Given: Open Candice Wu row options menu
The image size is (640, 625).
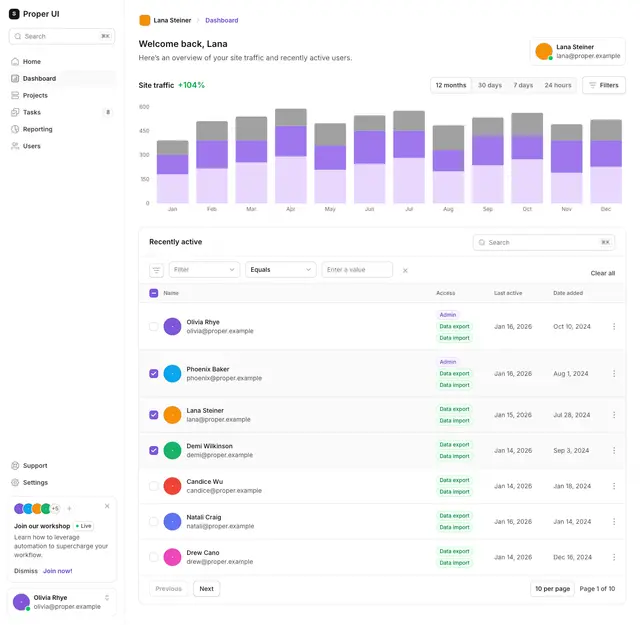Looking at the screenshot, I should coord(614,486).
